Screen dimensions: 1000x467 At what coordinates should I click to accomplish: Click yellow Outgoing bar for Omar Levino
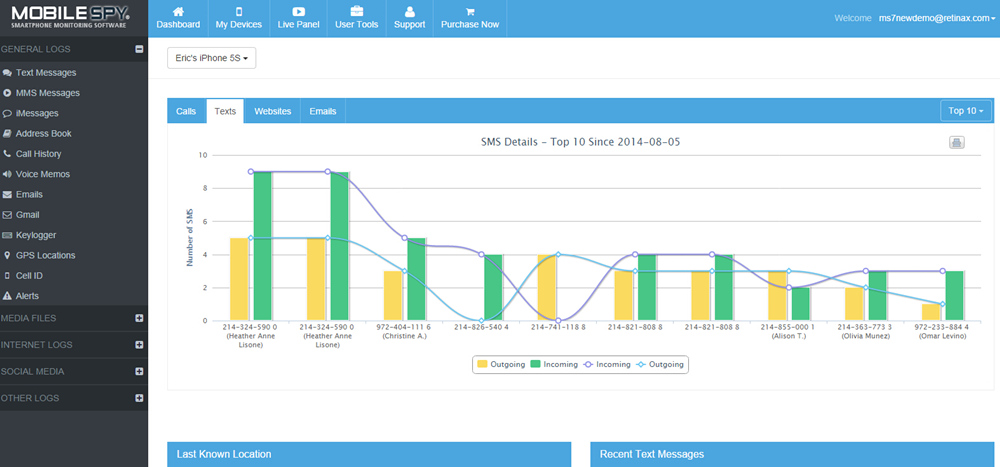(931, 313)
